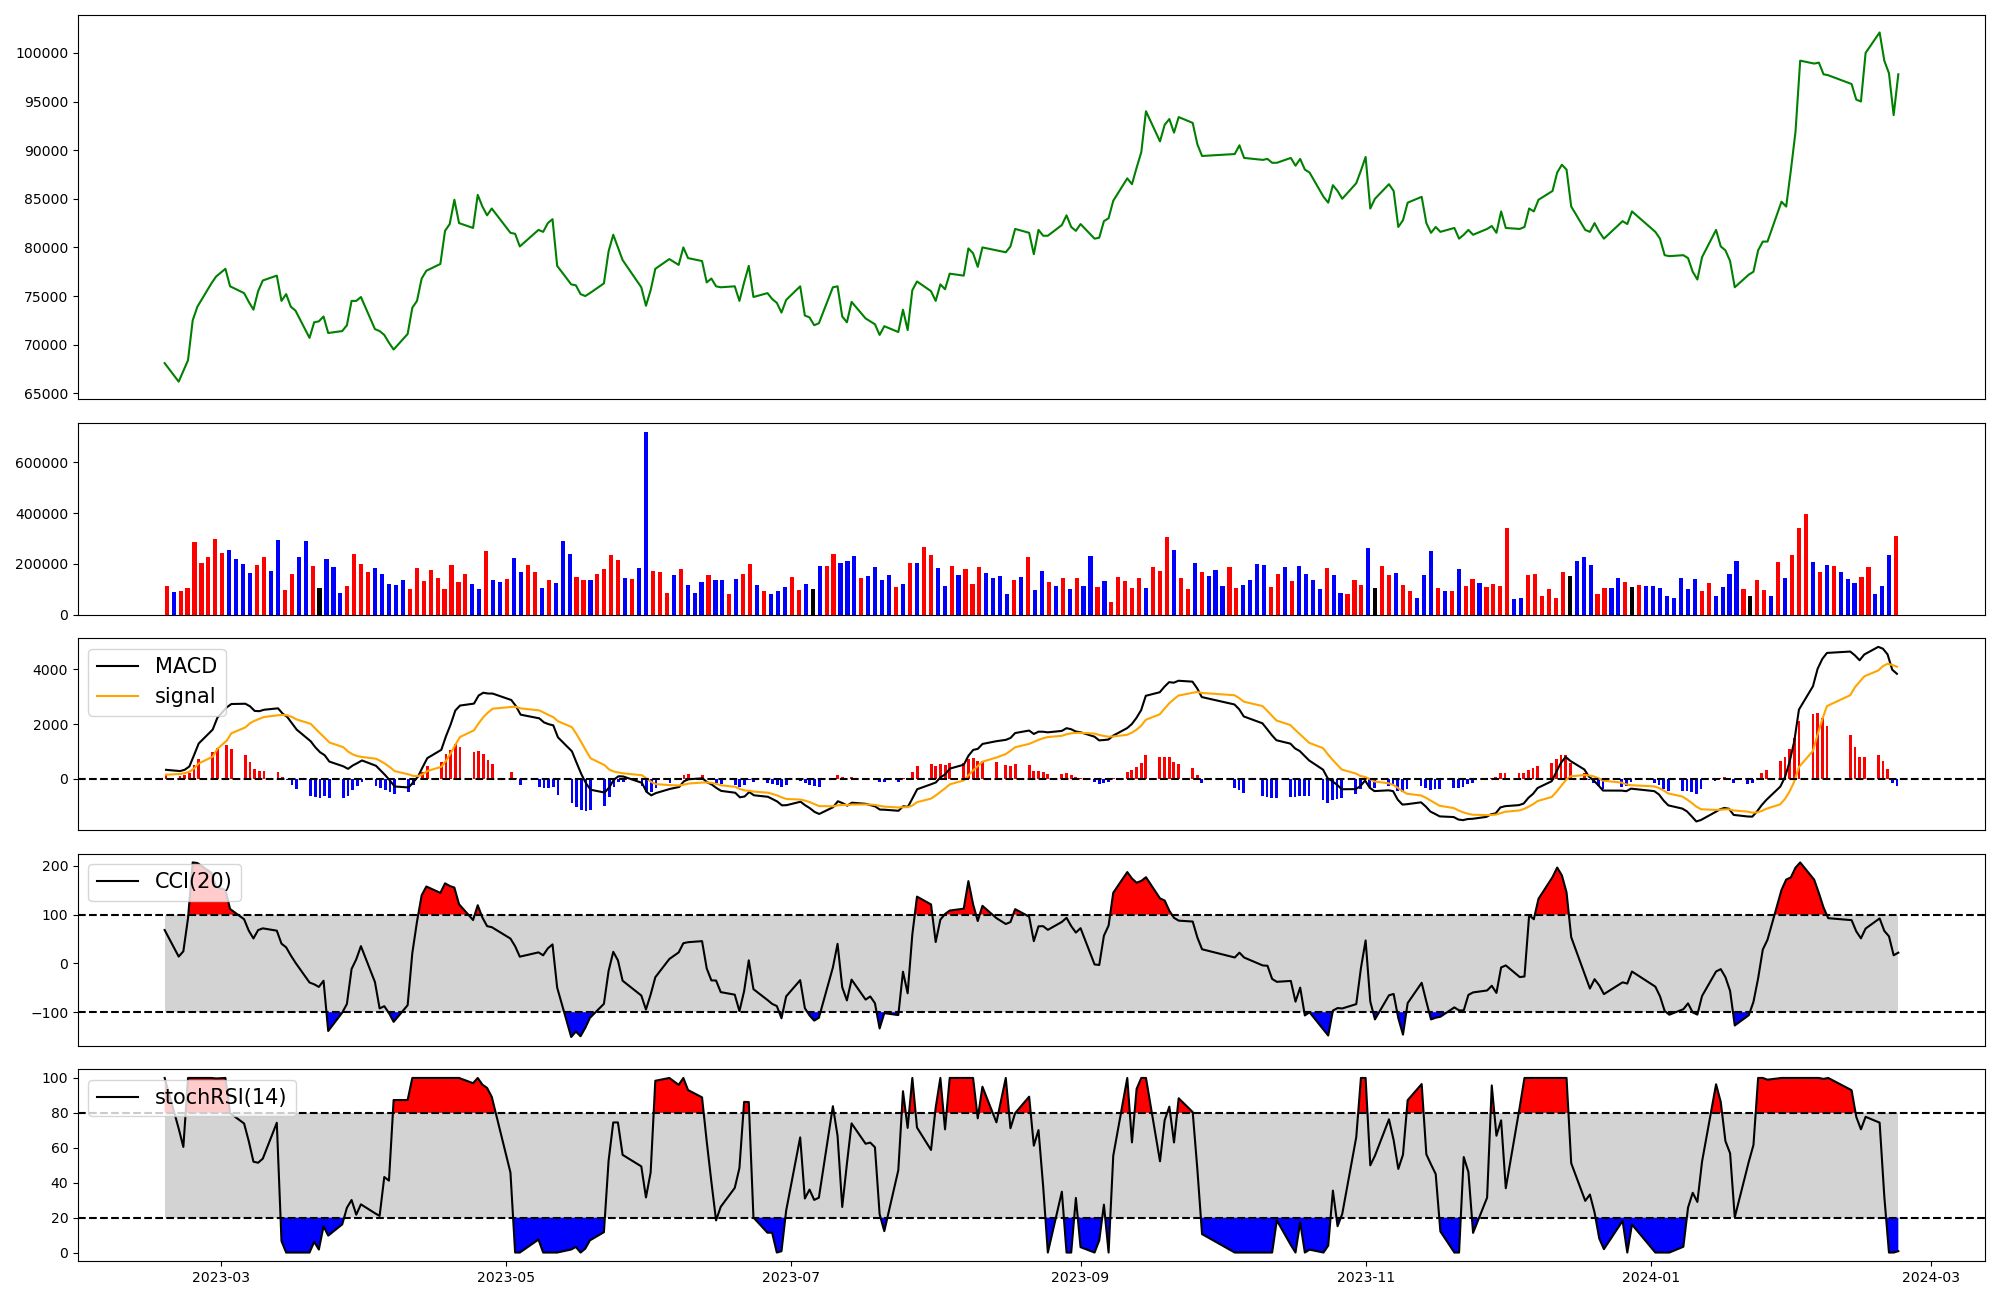Image resolution: width=2000 pixels, height=1300 pixels.
Task: Click the 2023-07 x-axis date label
Action: [791, 1277]
